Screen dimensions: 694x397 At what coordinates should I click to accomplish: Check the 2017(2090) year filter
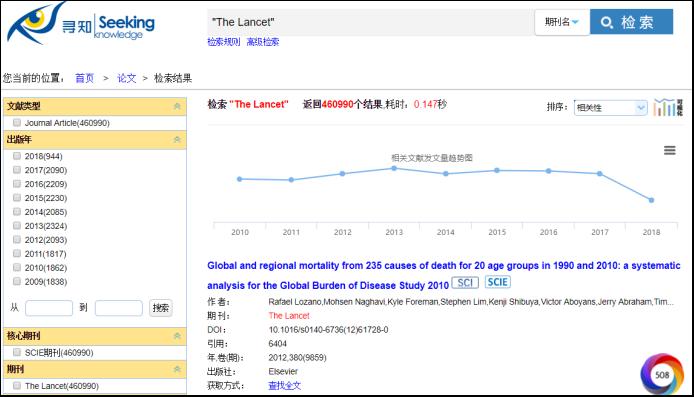pos(17,170)
